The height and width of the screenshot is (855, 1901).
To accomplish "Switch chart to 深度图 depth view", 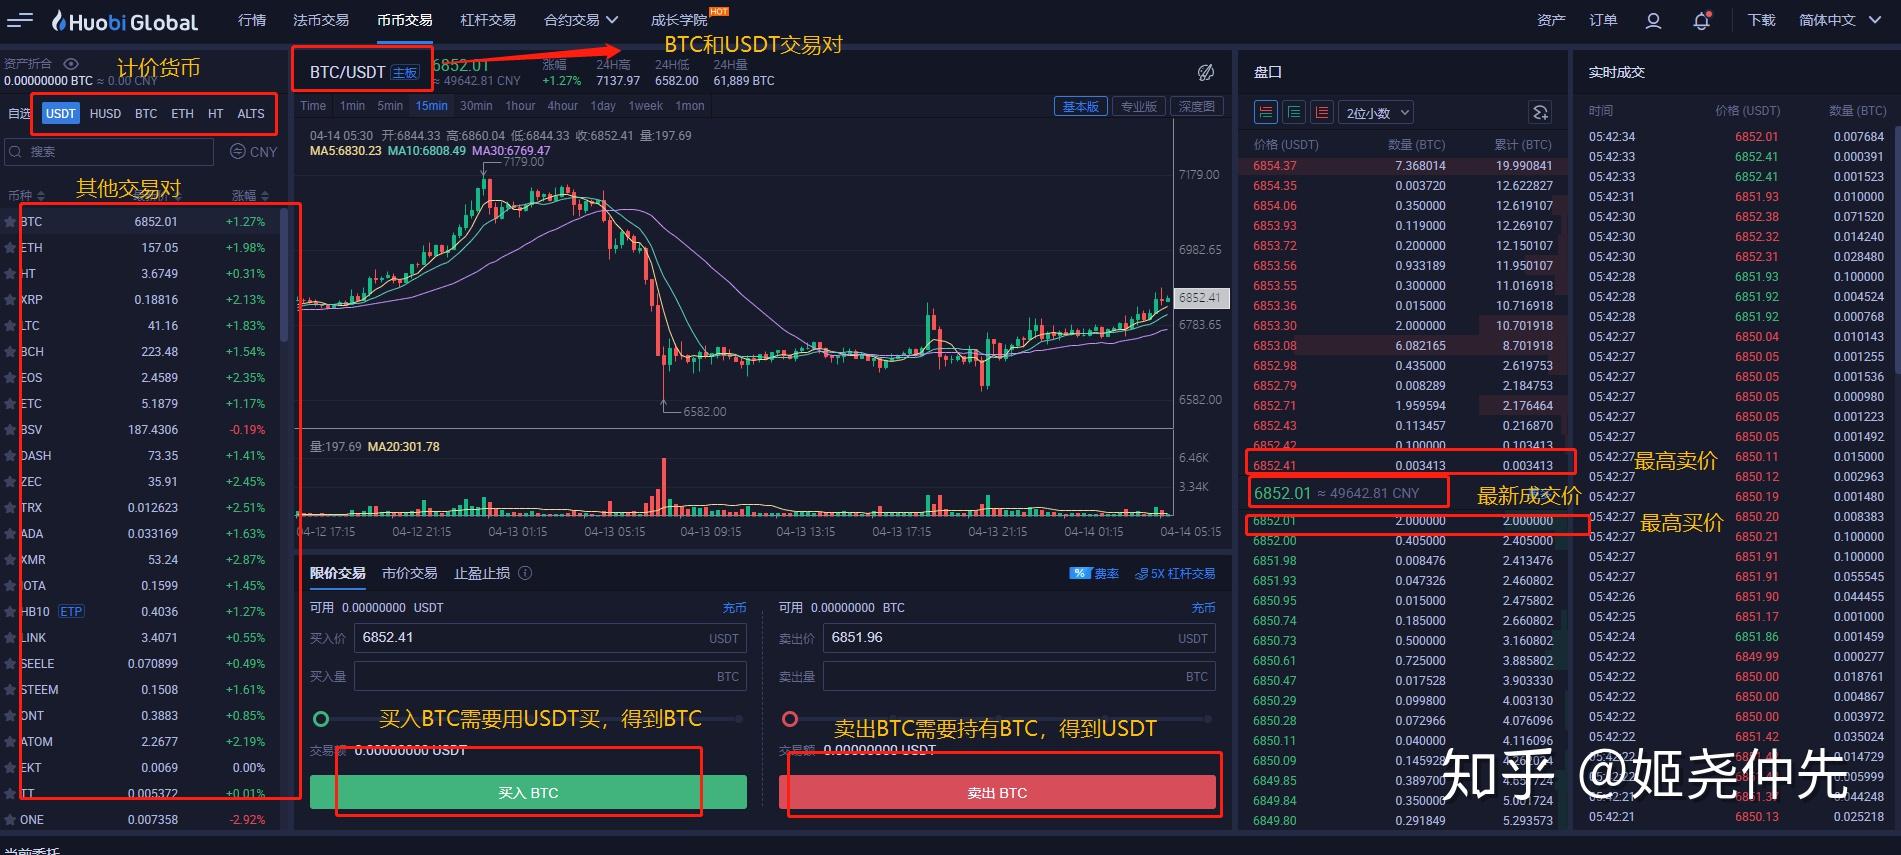I will (x=1196, y=106).
